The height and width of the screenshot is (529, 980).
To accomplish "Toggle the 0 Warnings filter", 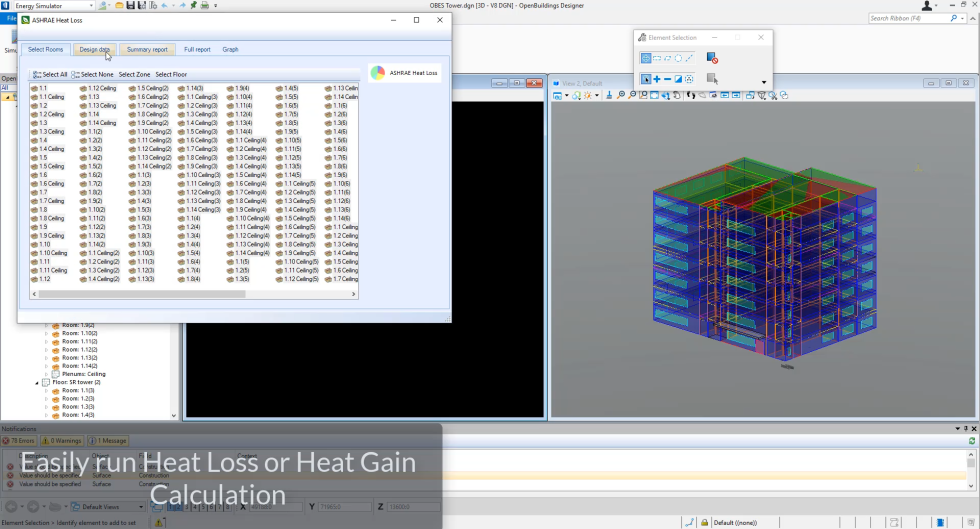I will coord(62,441).
